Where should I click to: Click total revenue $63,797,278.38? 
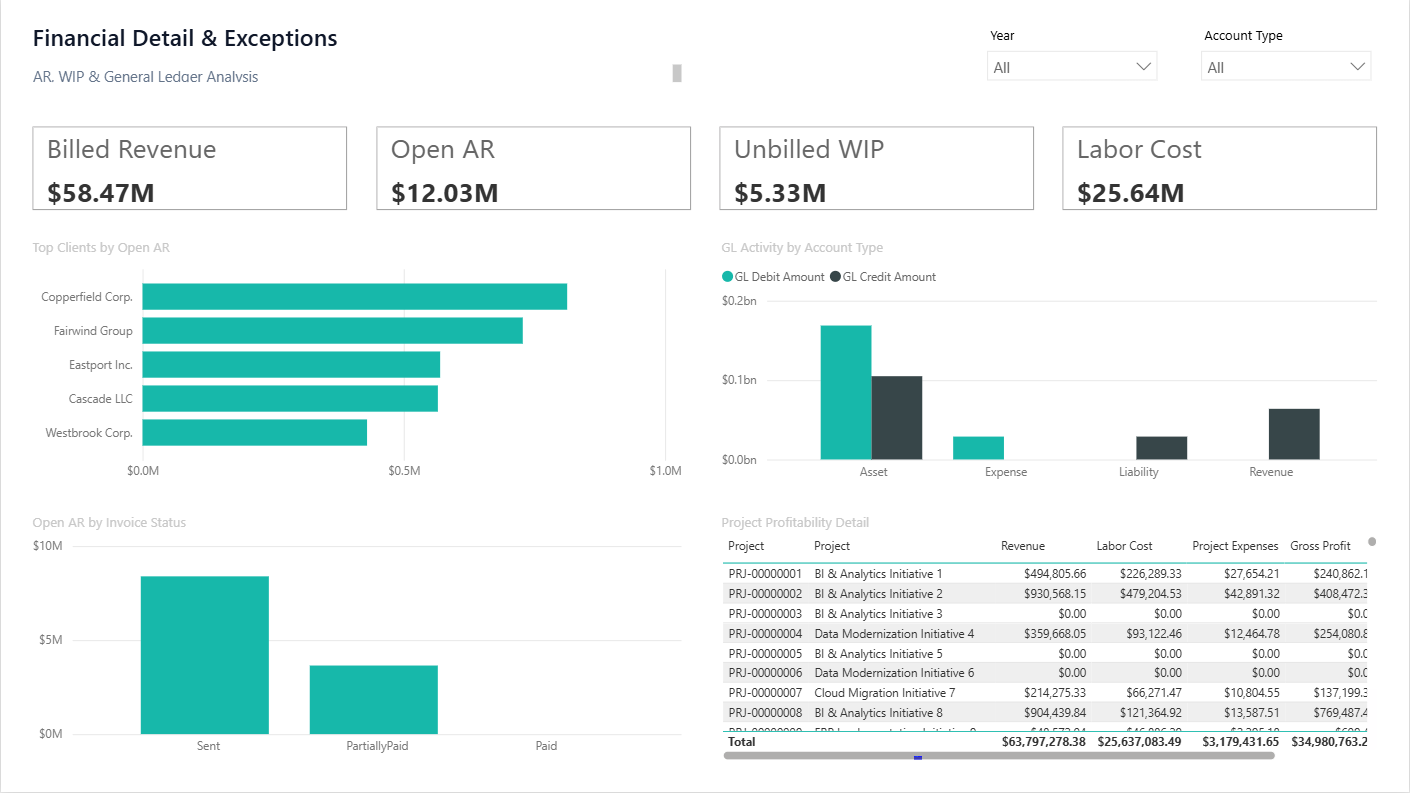[1044, 742]
